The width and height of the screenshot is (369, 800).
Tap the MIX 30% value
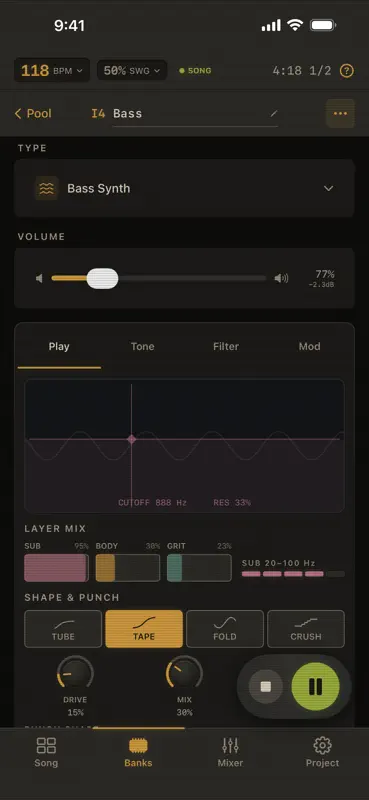coord(184,712)
